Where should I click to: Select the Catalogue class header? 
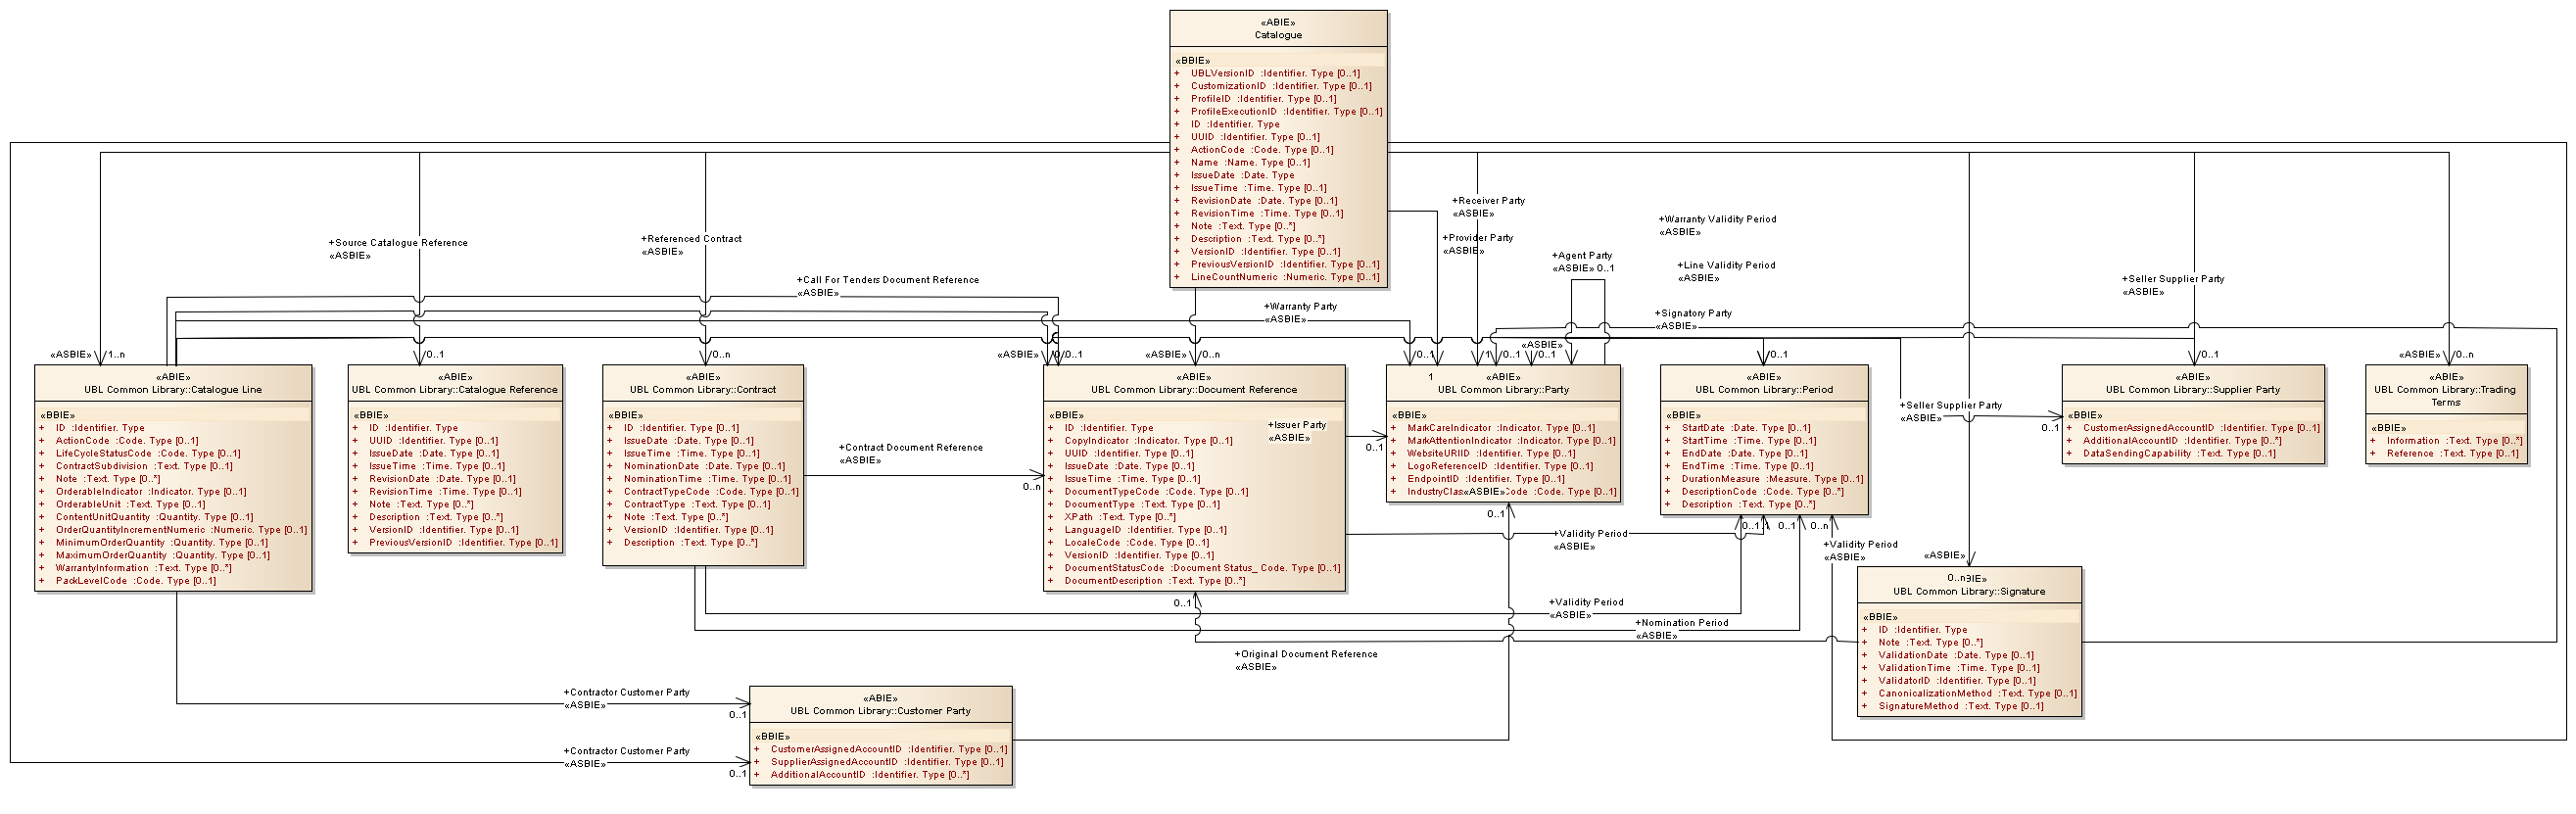1278,34
